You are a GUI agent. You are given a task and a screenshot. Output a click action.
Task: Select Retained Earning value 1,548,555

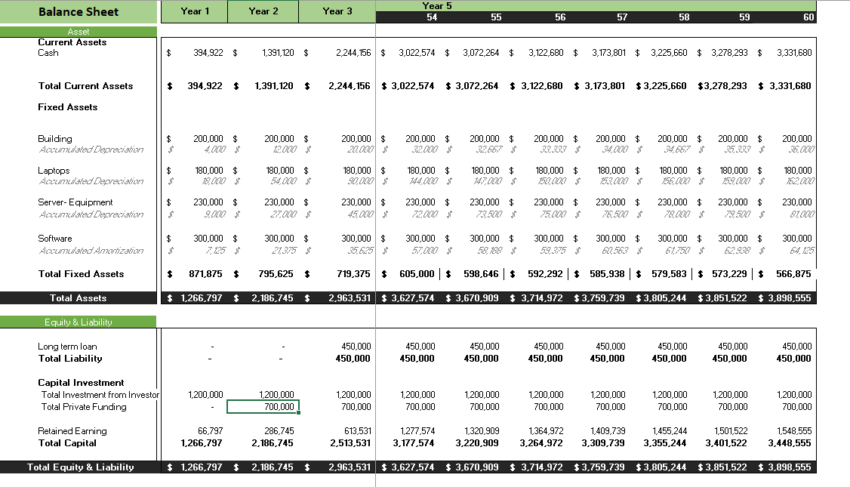pos(794,431)
